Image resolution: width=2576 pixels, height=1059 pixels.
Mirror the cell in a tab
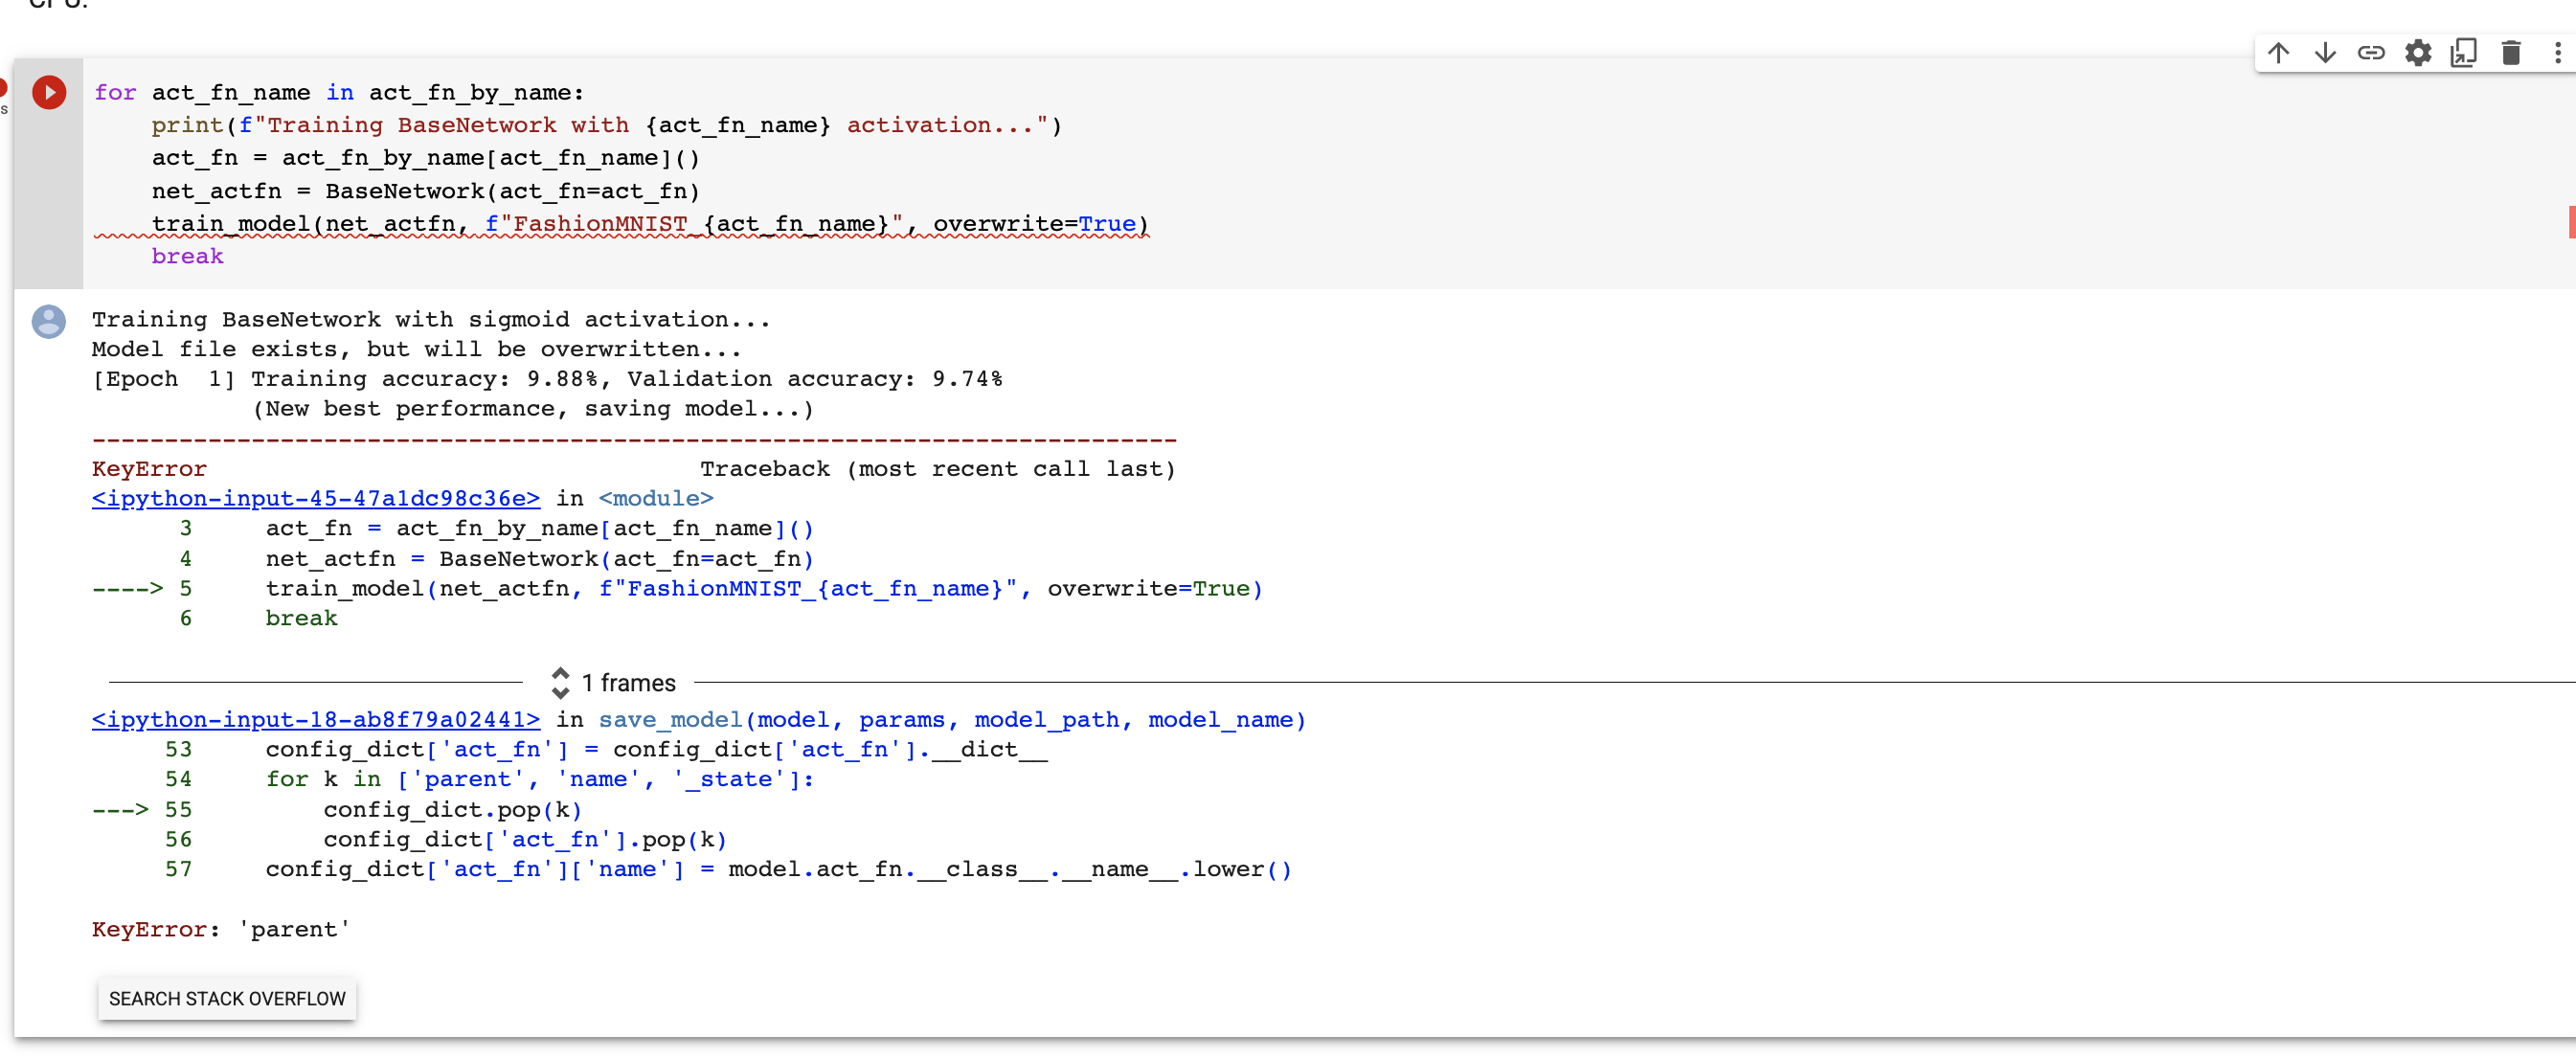click(2464, 53)
